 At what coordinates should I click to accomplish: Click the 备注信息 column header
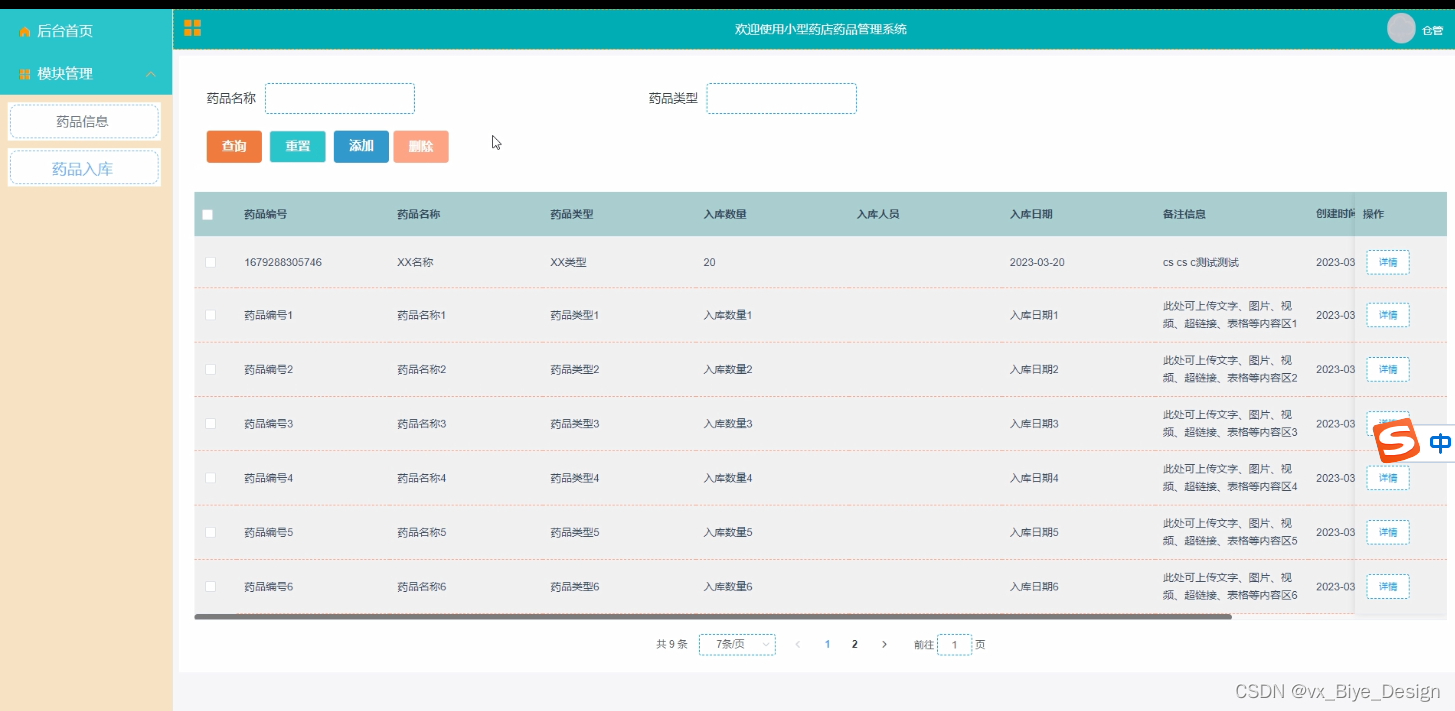[x=1184, y=214]
